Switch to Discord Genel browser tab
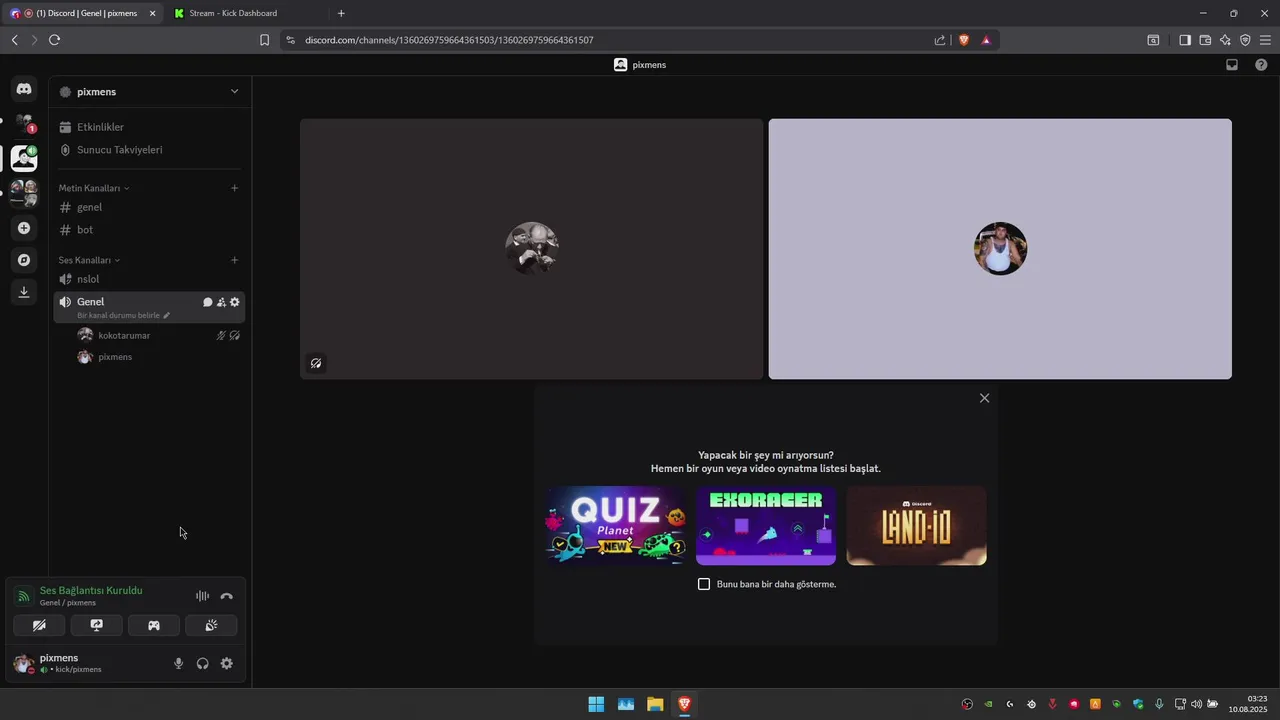Screen dimensions: 1280x720 pyautogui.click(x=83, y=13)
